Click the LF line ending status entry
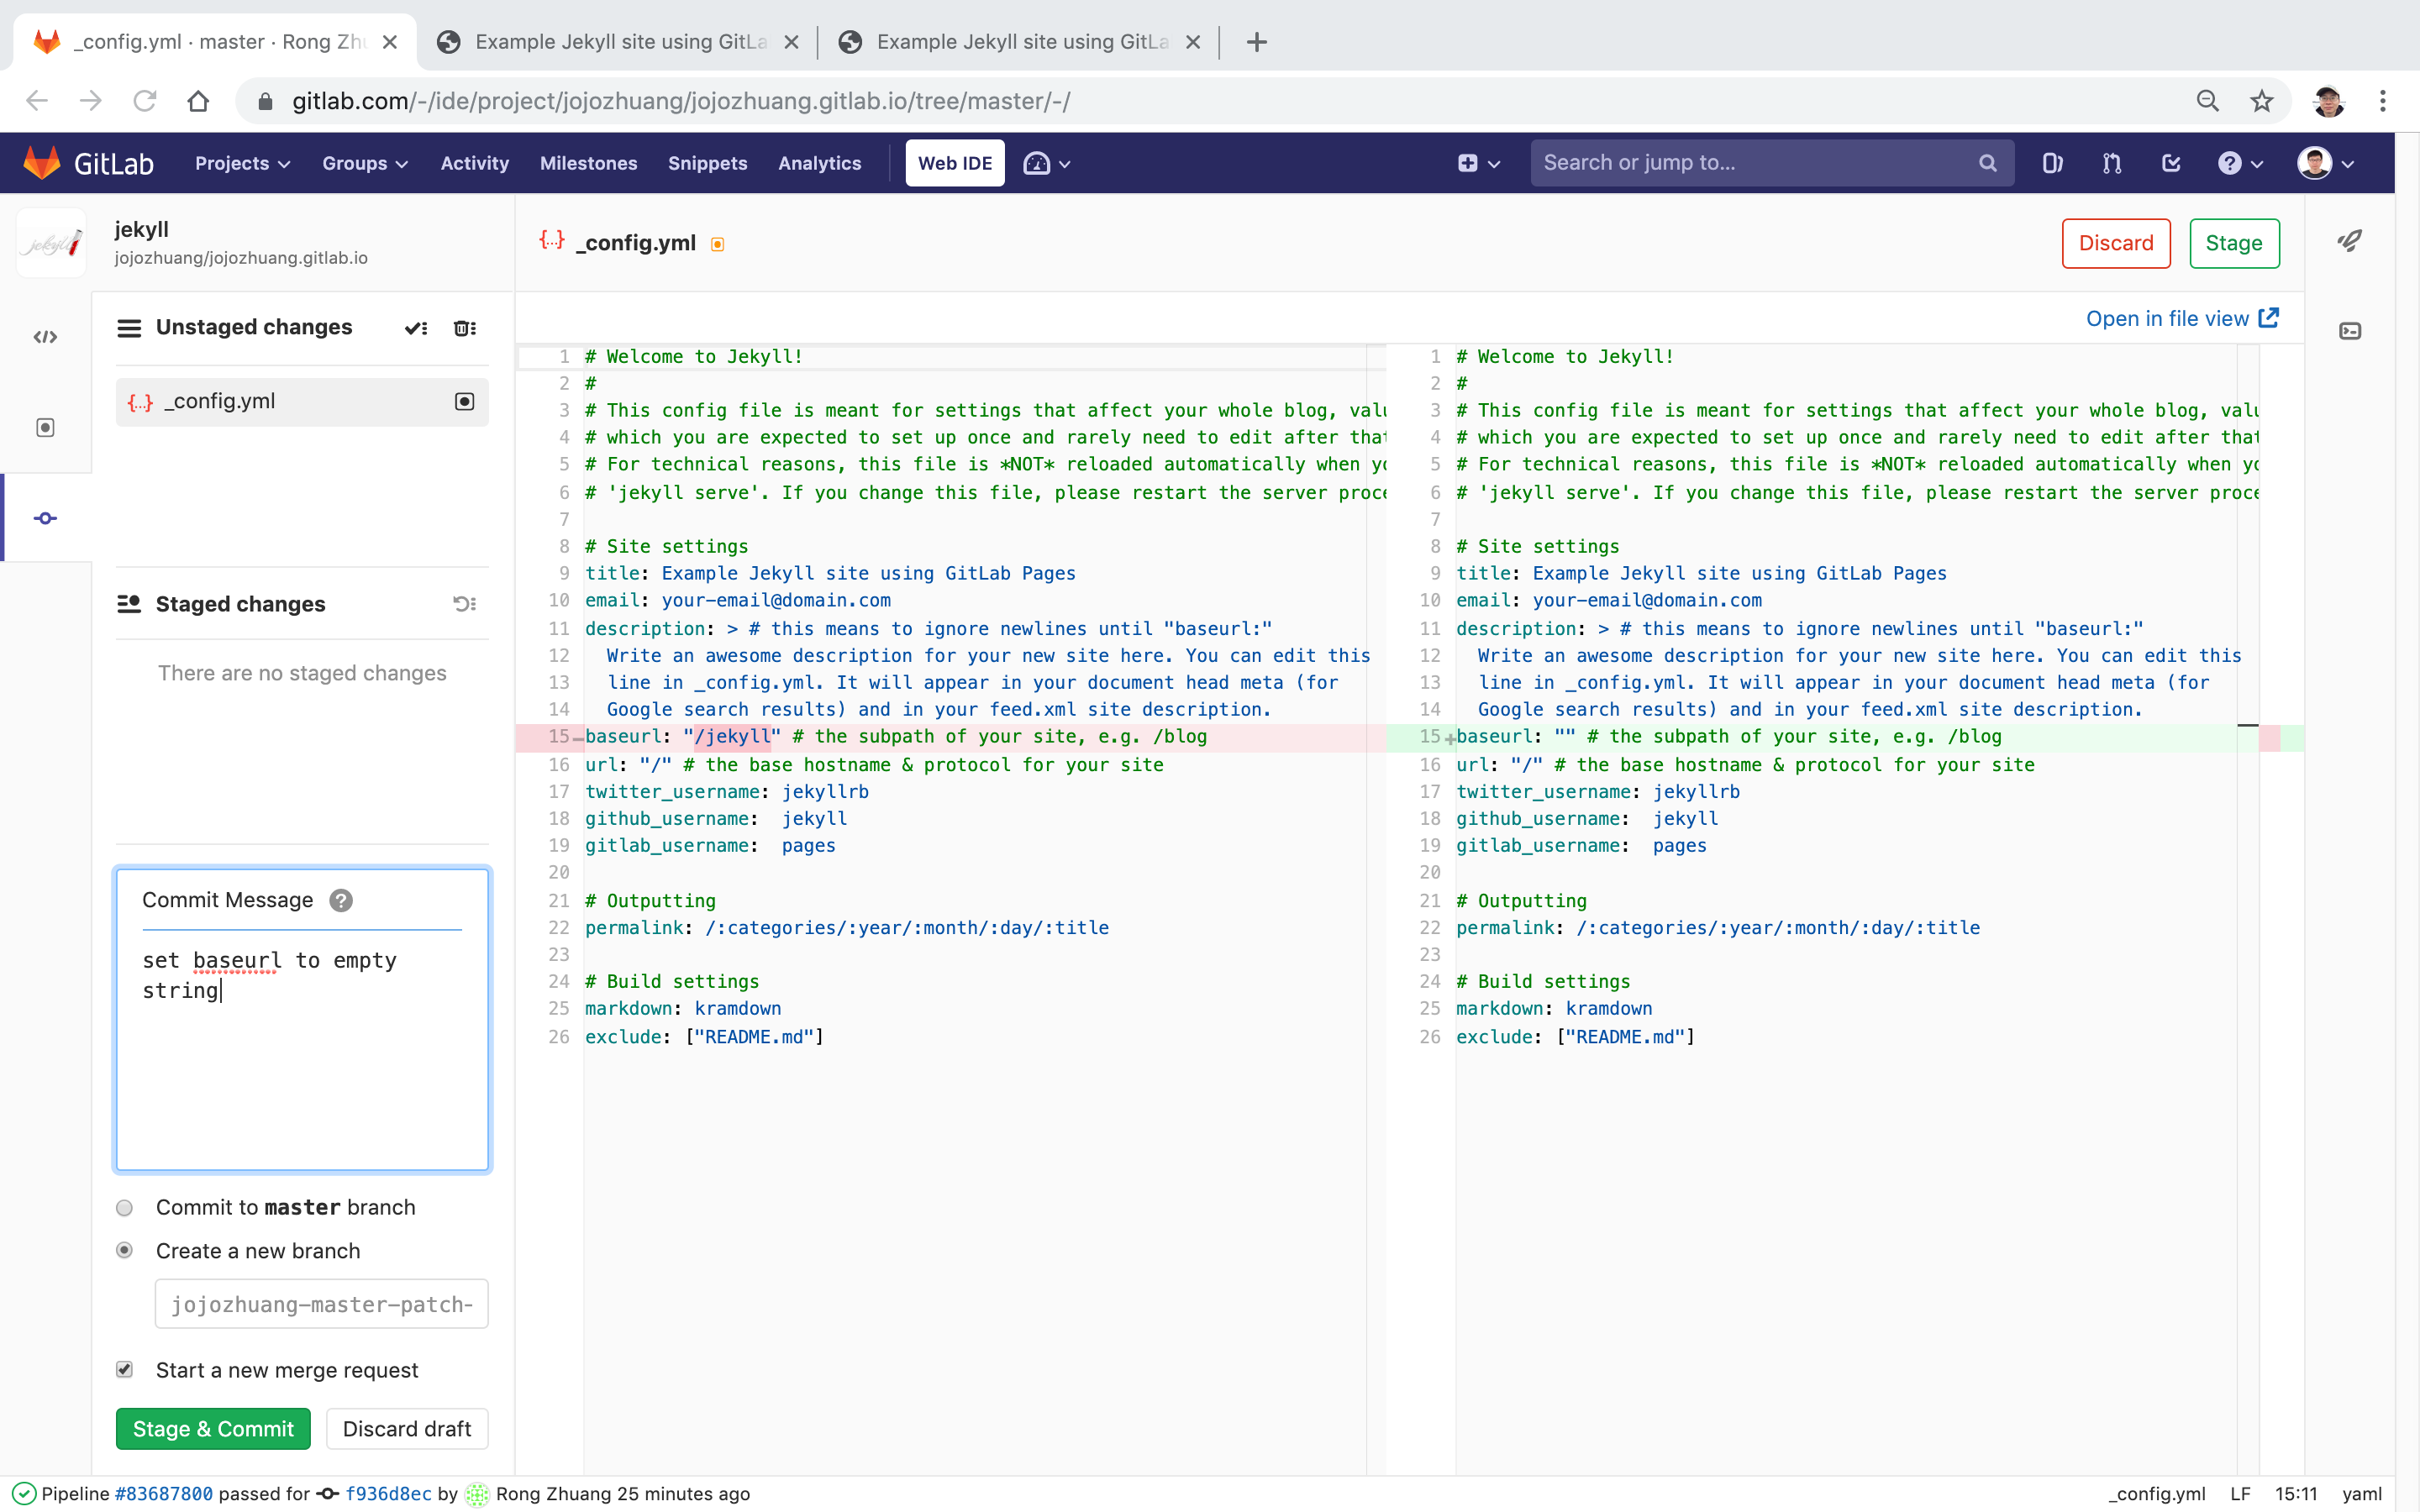The height and width of the screenshot is (1512, 2420). point(2240,1493)
